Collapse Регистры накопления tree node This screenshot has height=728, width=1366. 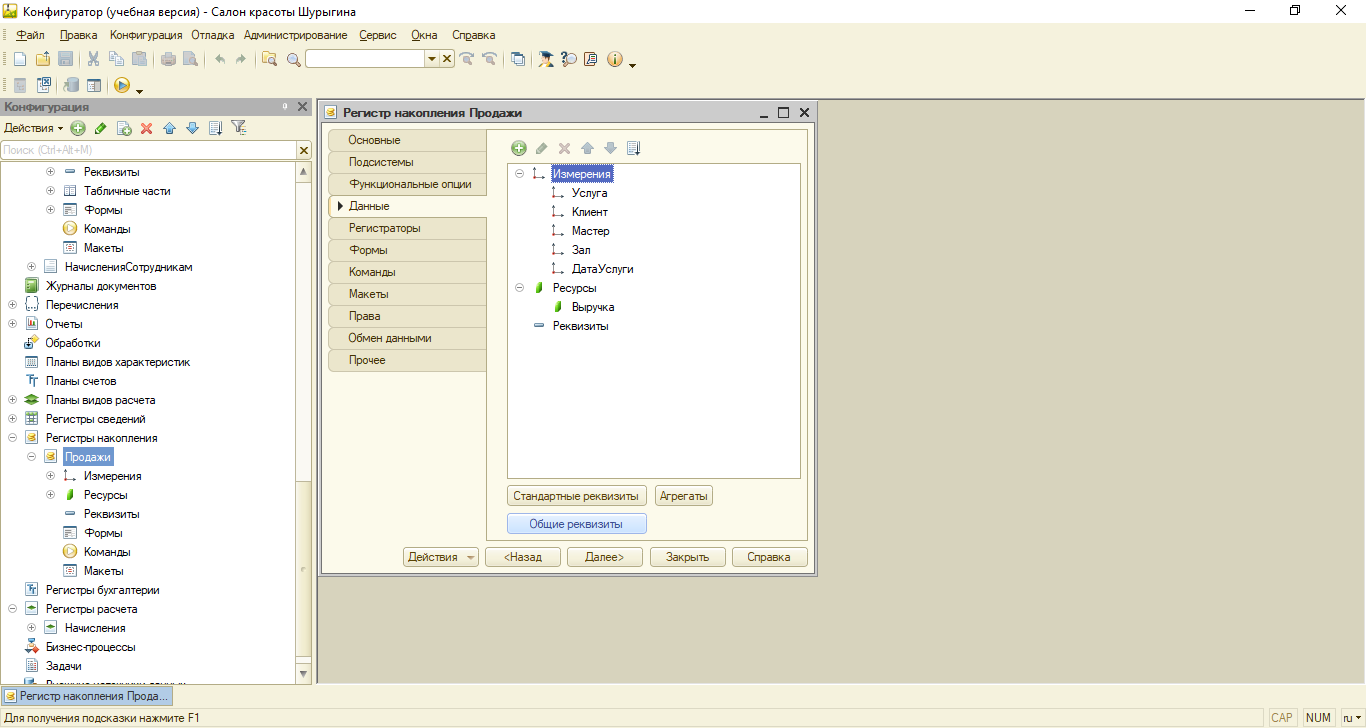click(12, 438)
